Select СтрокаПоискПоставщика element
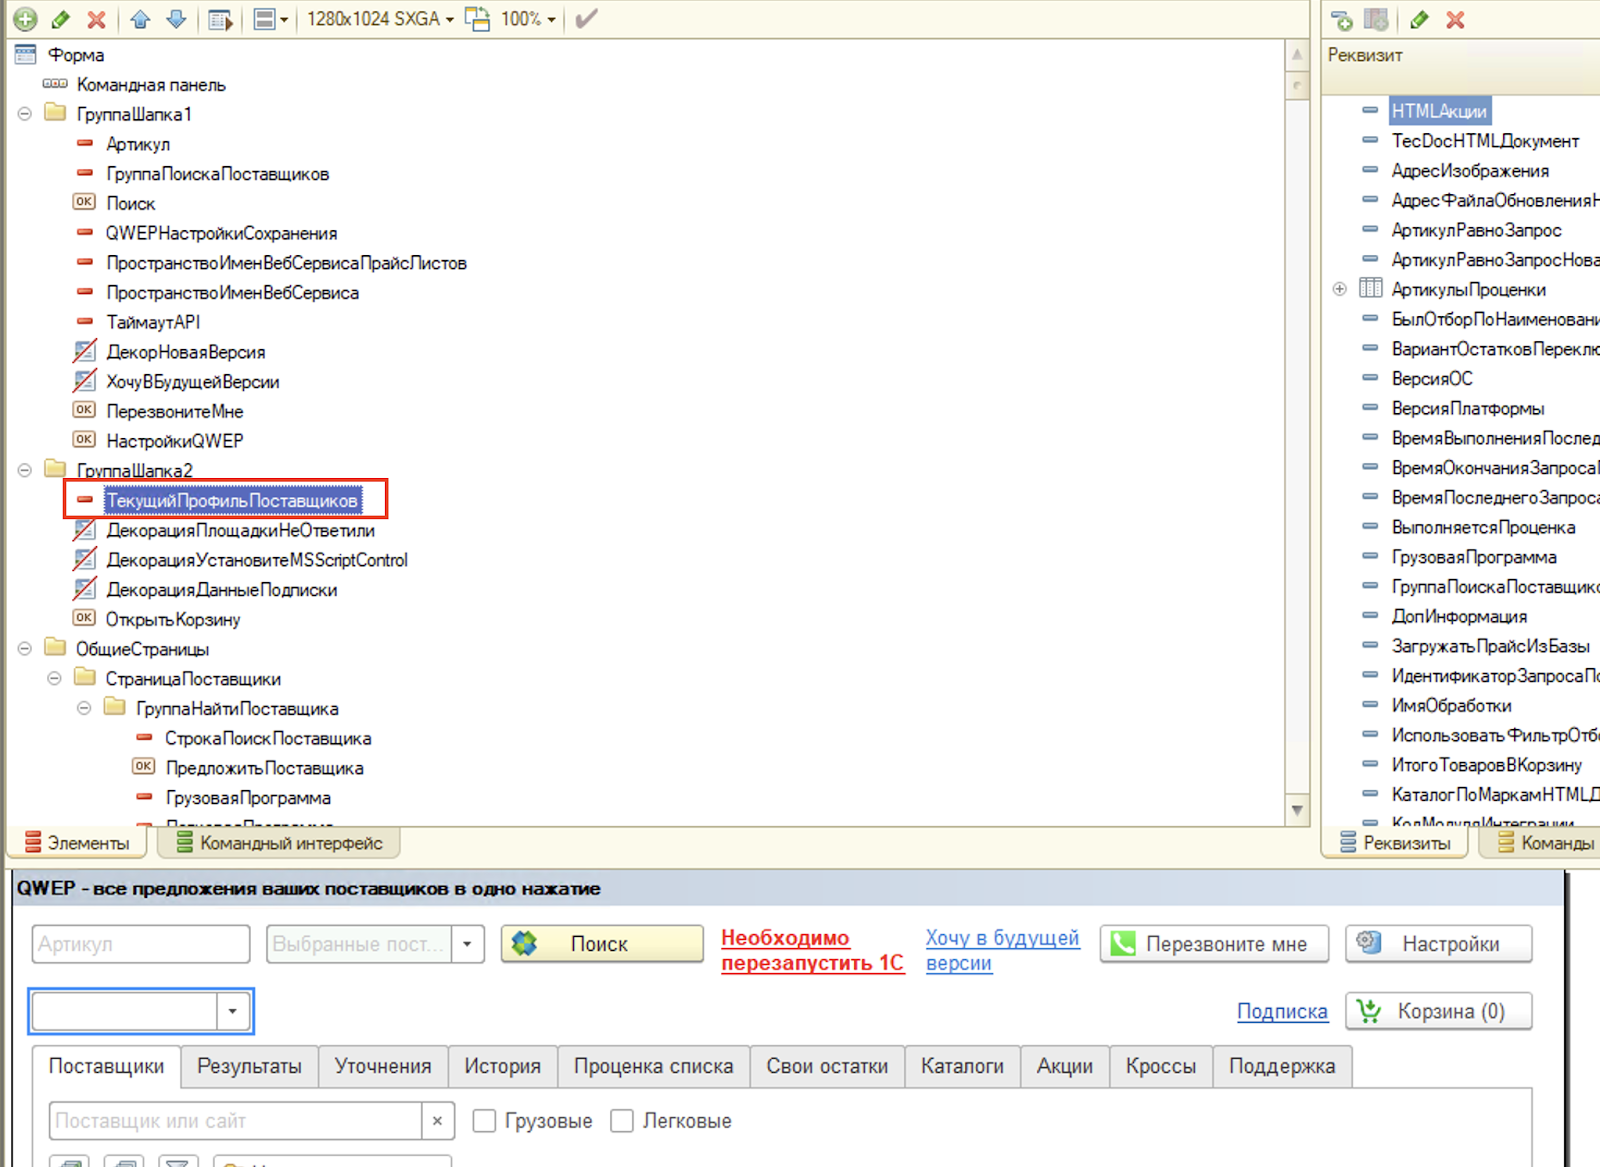Image resolution: width=1600 pixels, height=1167 pixels. 268,738
